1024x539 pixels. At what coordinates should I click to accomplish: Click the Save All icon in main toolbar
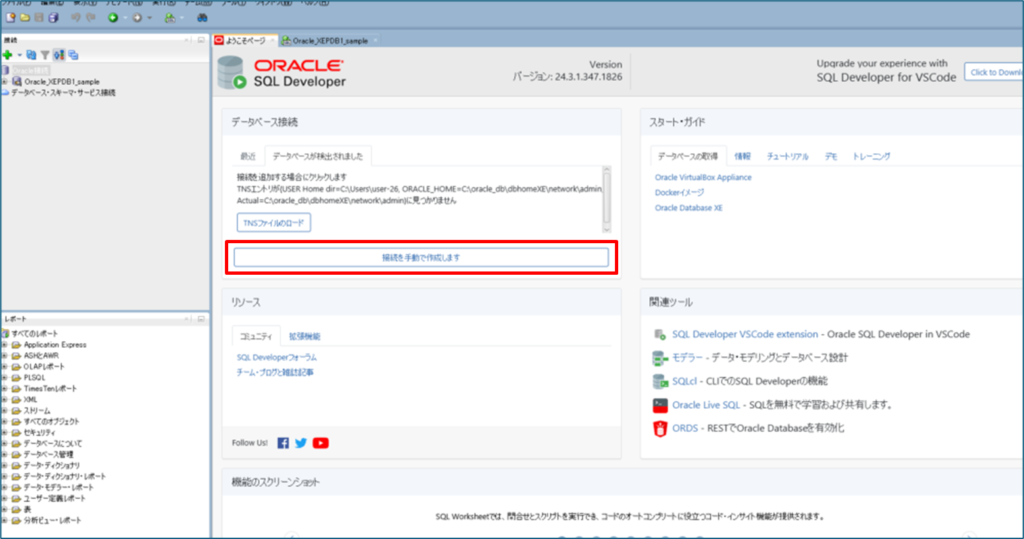tap(53, 18)
